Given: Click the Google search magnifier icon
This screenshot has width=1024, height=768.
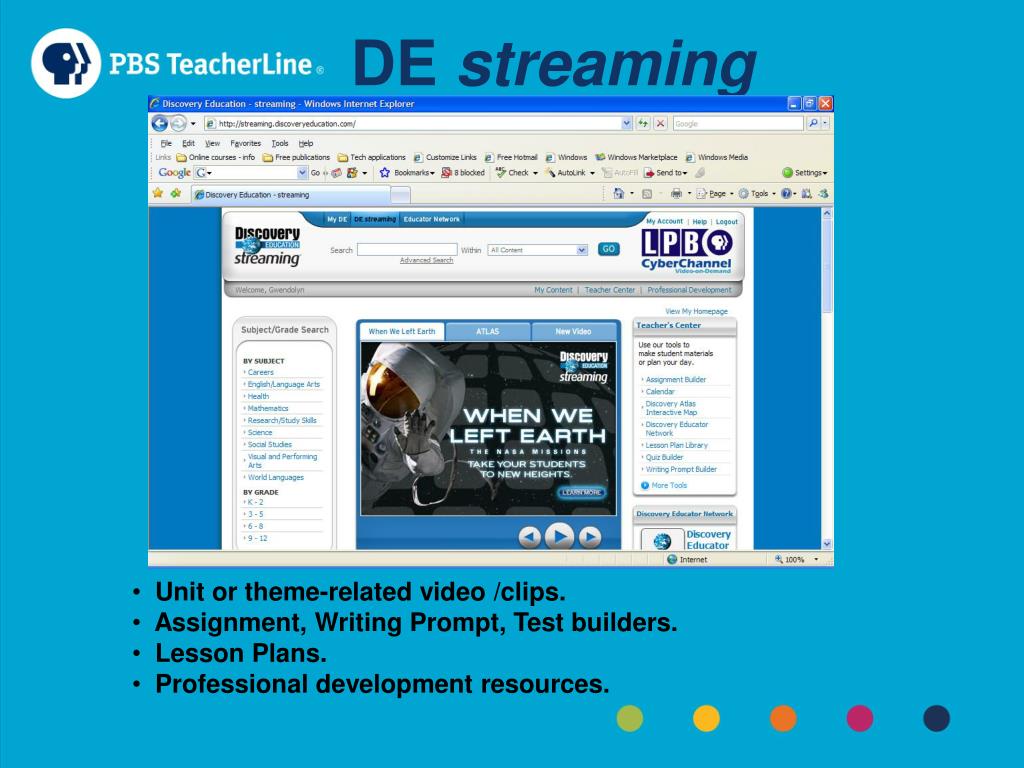Looking at the screenshot, I should pos(813,123).
